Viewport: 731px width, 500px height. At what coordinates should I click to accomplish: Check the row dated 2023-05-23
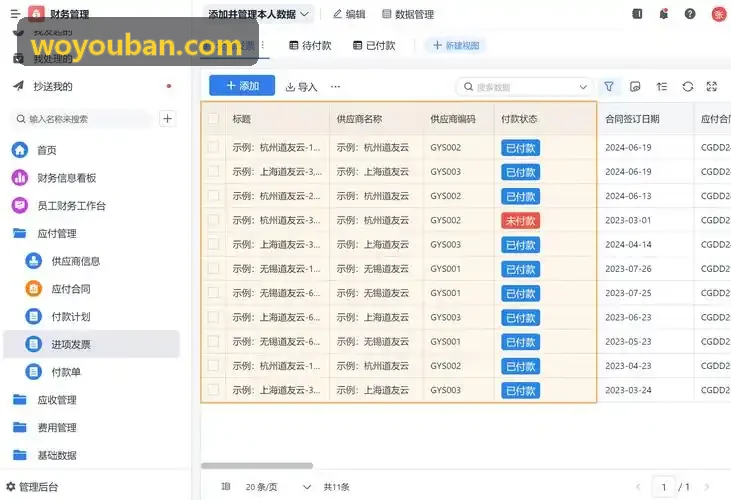point(213,342)
